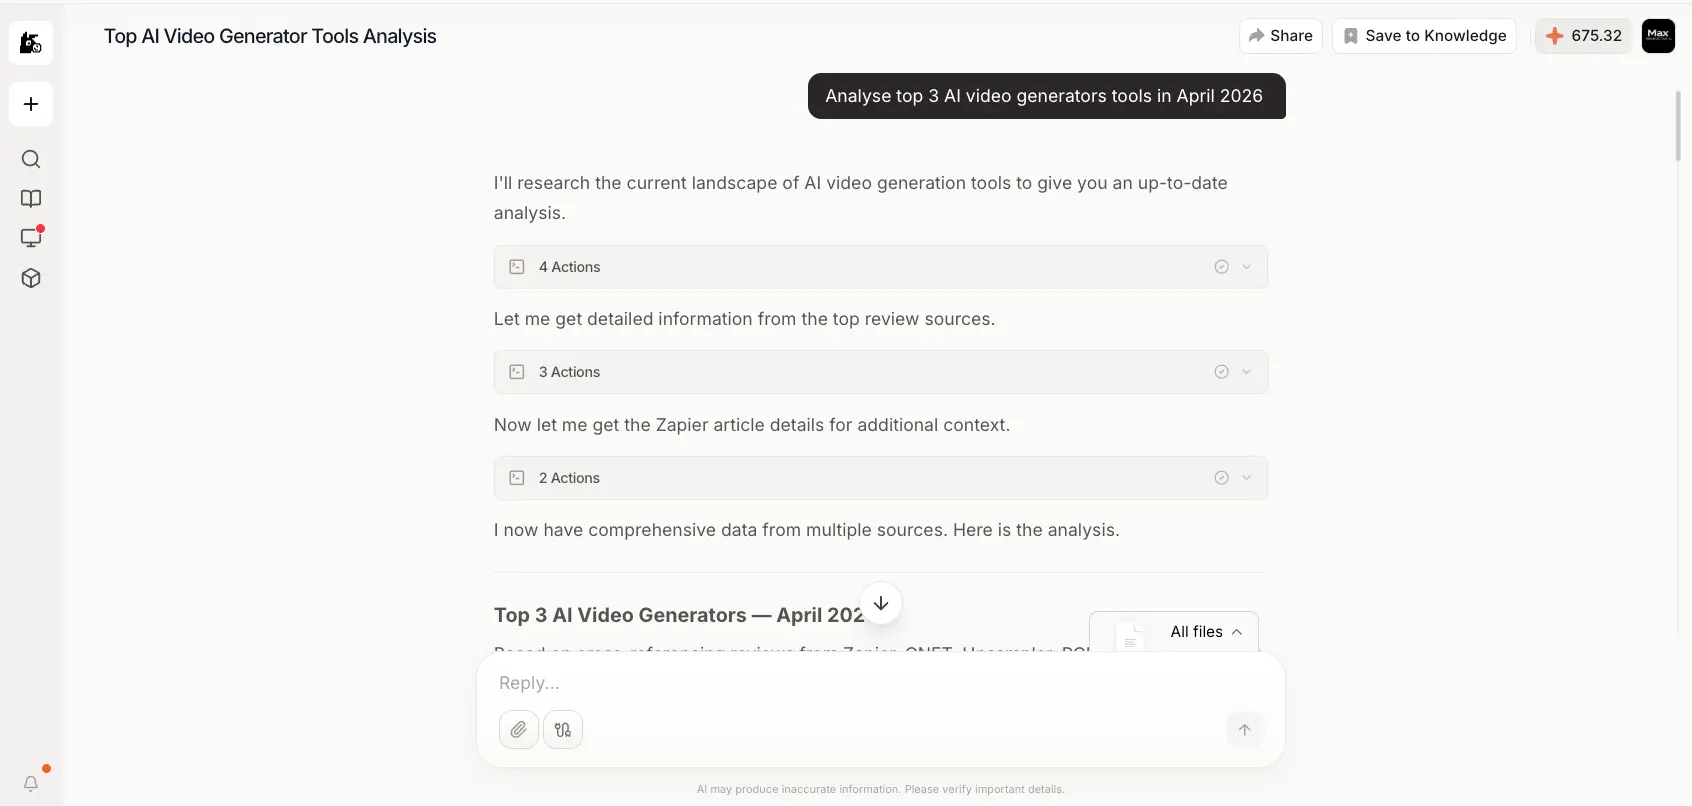
Task: Click the Reply input field
Action: 880,683
